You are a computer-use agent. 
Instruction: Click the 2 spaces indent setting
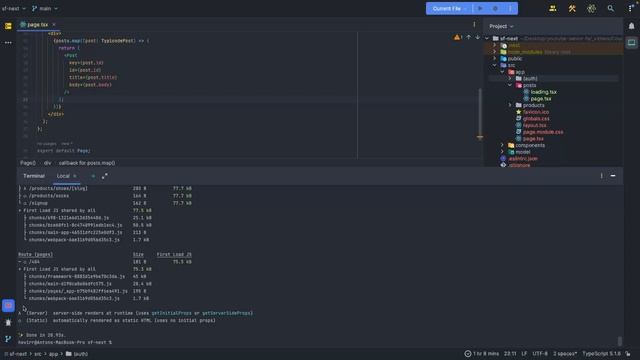565,354
